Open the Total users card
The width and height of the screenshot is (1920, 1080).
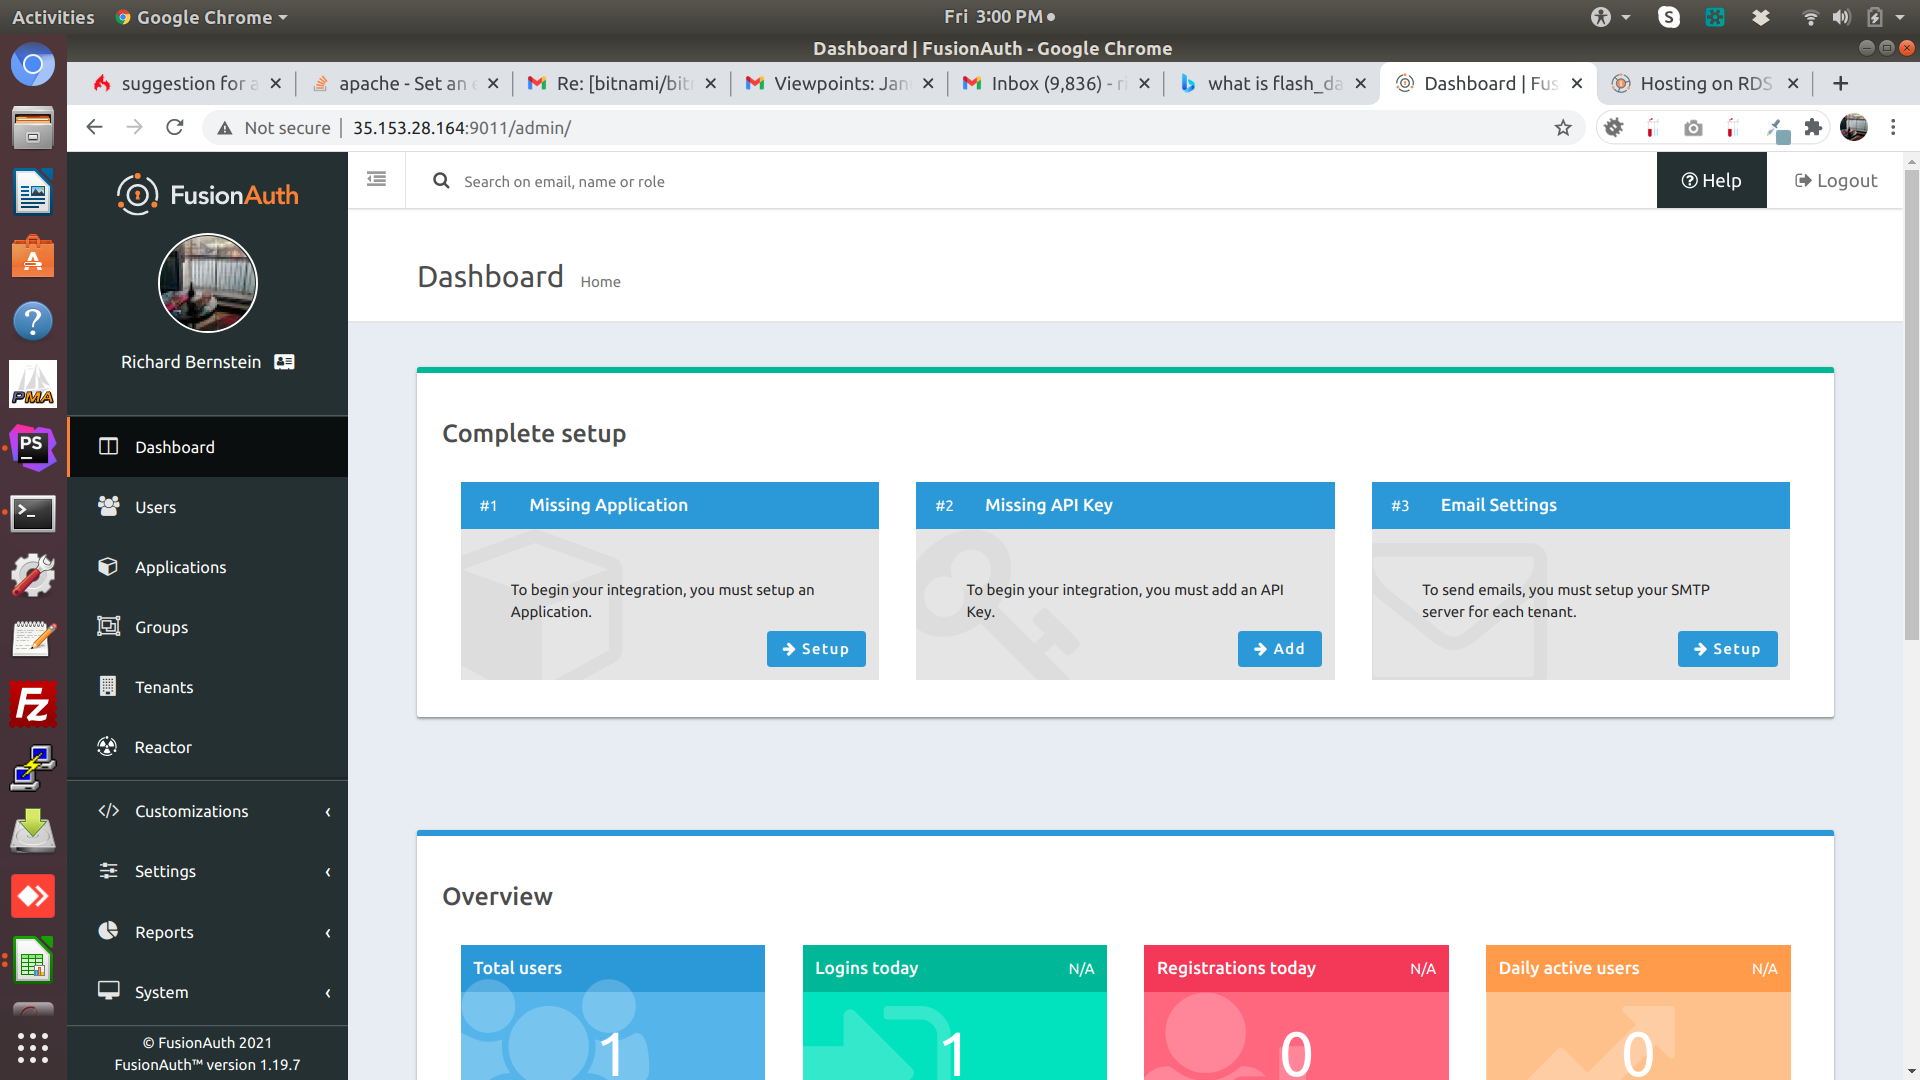[613, 1012]
